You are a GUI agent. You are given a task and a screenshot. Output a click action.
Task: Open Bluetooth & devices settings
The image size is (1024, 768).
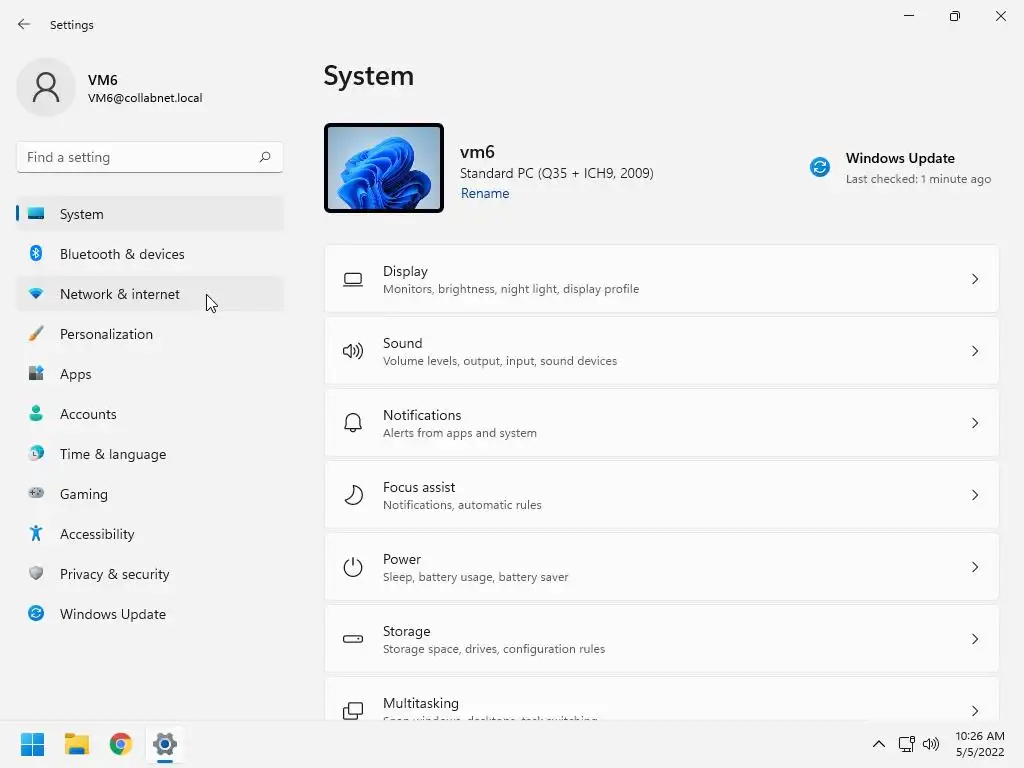150,254
